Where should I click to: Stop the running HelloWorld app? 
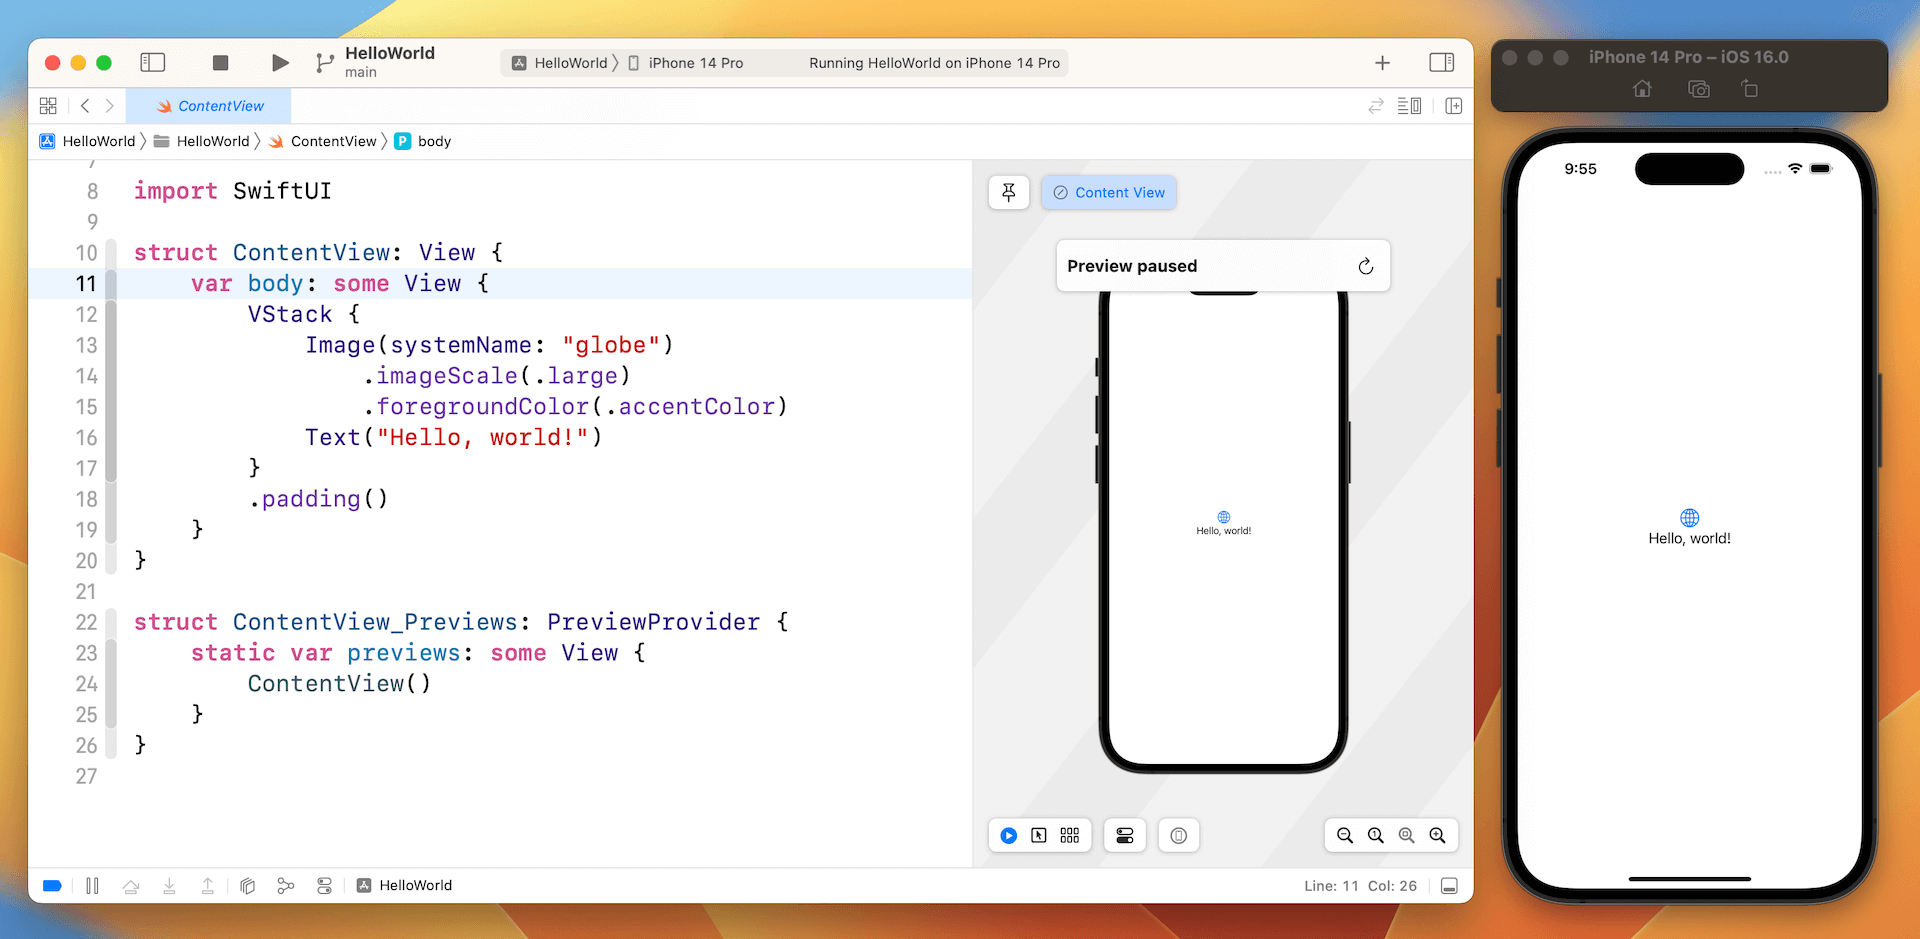pyautogui.click(x=220, y=62)
